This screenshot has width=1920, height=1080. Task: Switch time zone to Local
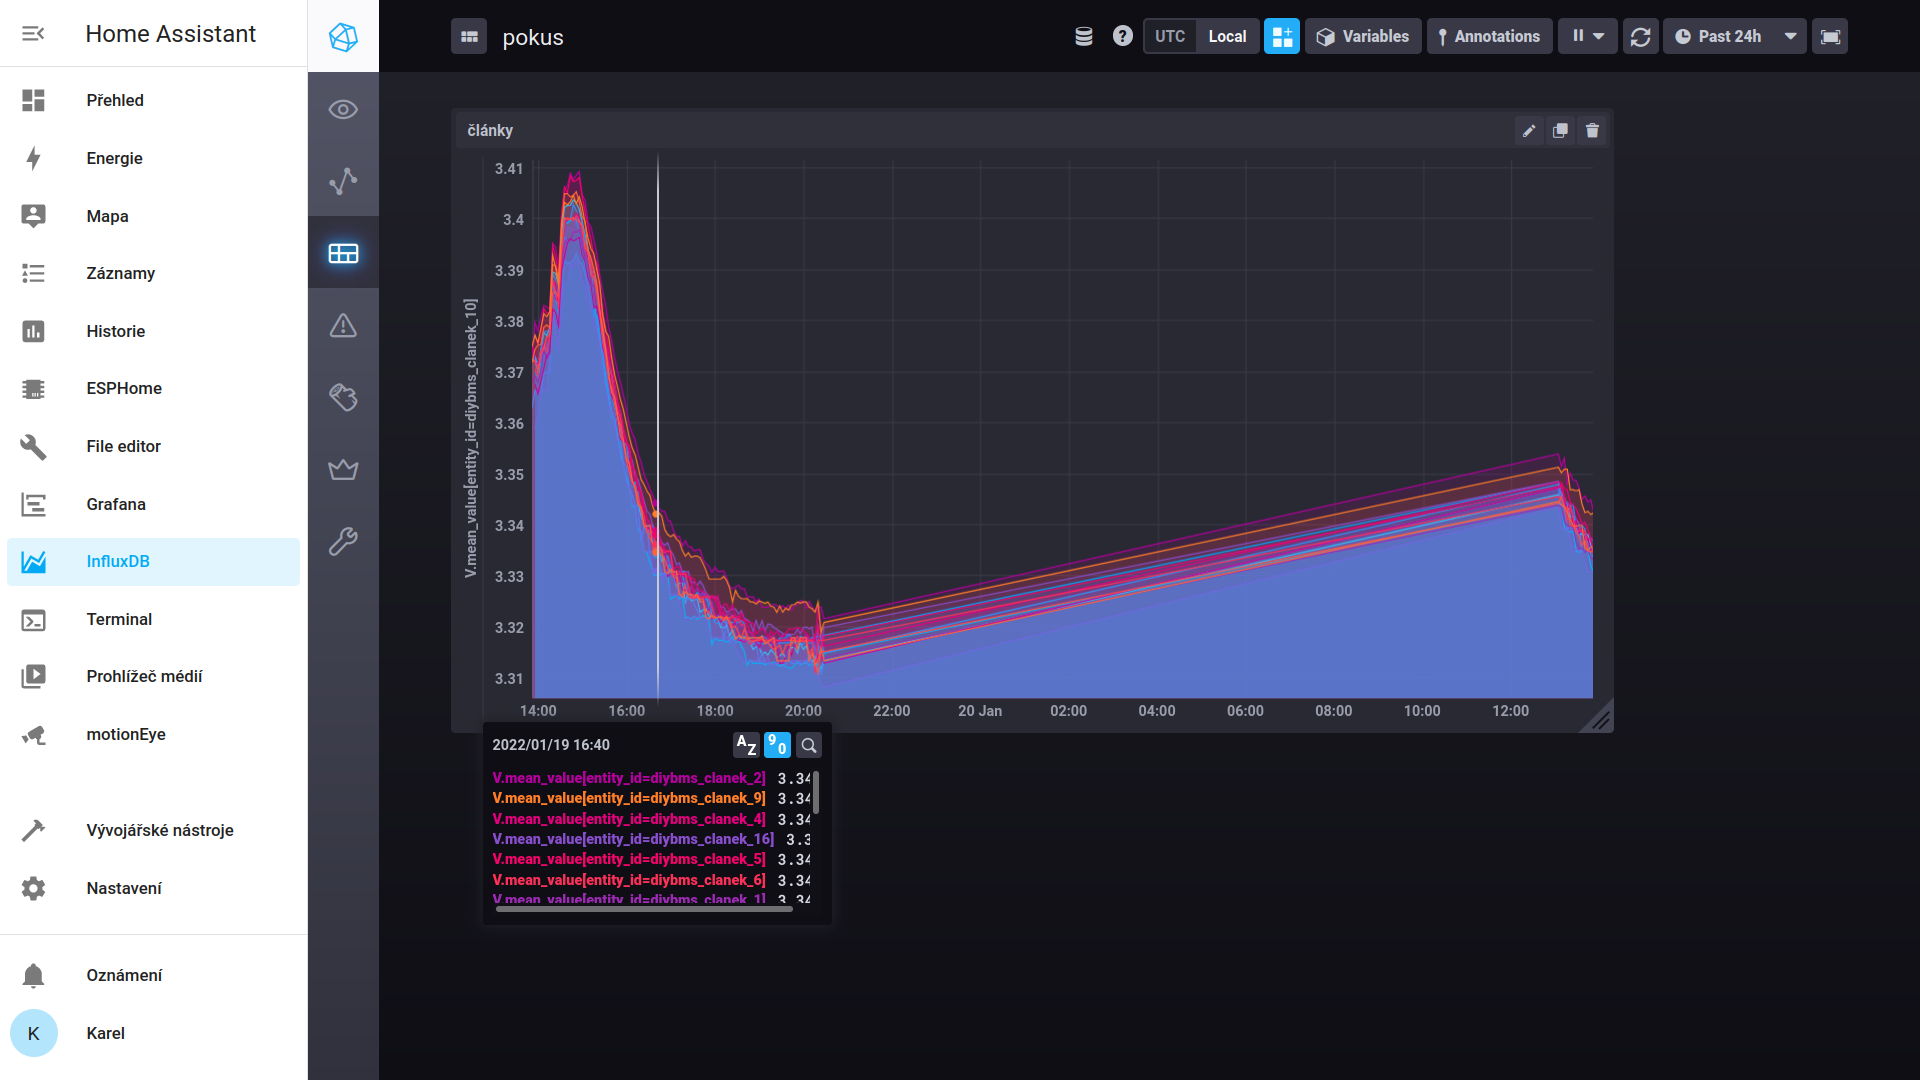(x=1227, y=37)
